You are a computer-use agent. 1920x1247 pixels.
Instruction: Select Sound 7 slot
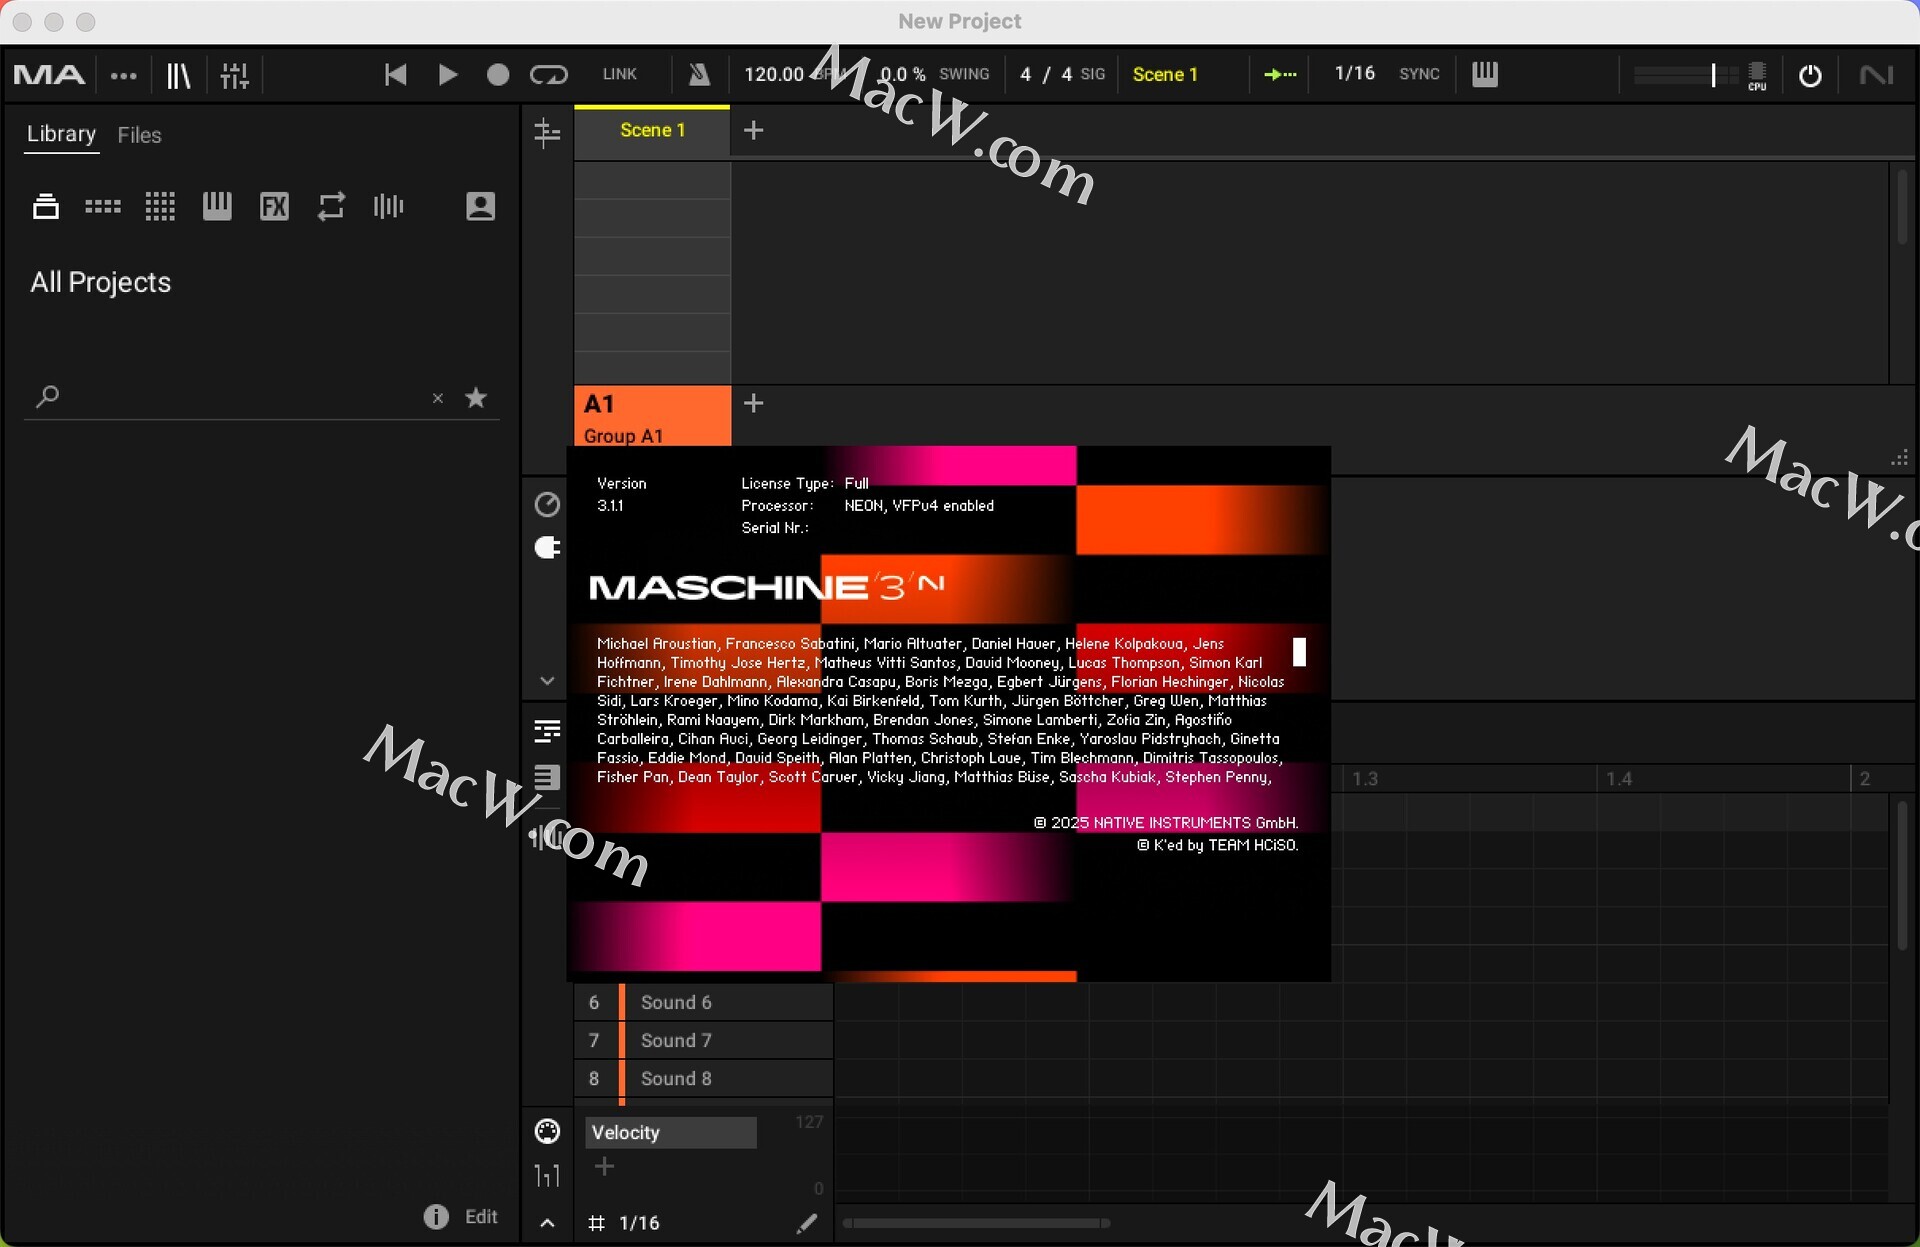pos(704,1040)
